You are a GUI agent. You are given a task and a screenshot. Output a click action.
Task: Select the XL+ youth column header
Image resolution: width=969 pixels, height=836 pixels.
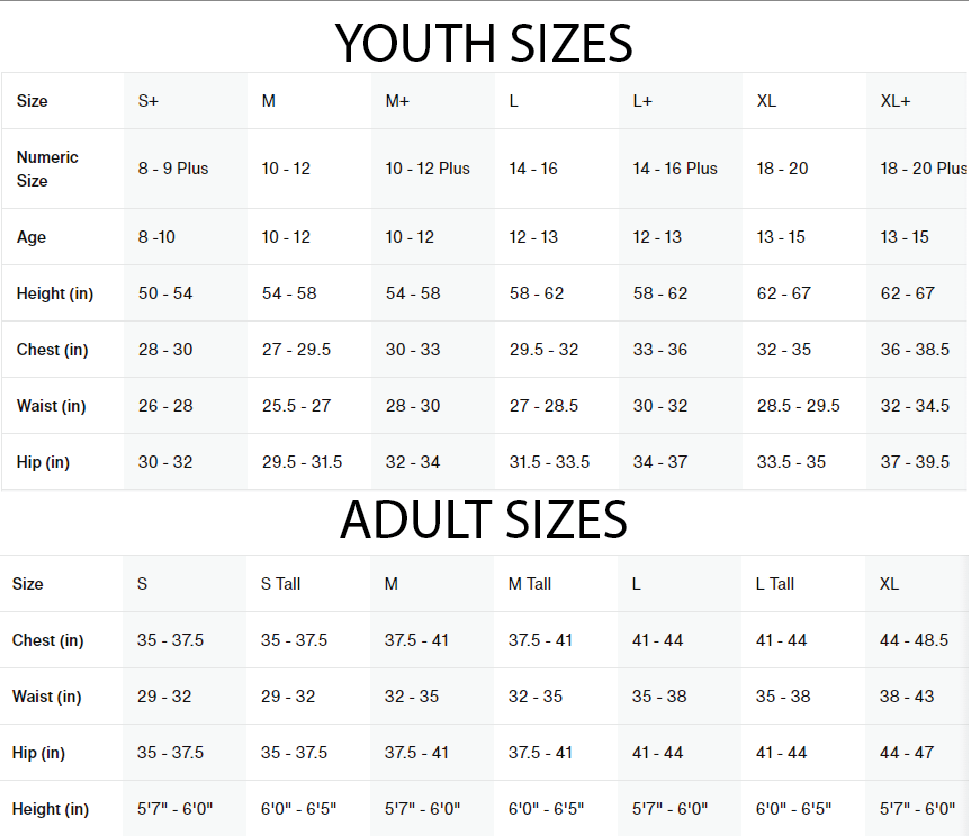[x=896, y=101]
